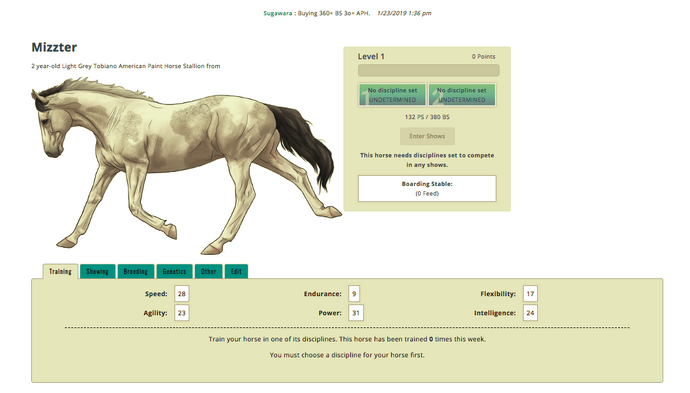Click the second No discipline set slot
The width and height of the screenshot is (690, 393).
(x=462, y=95)
